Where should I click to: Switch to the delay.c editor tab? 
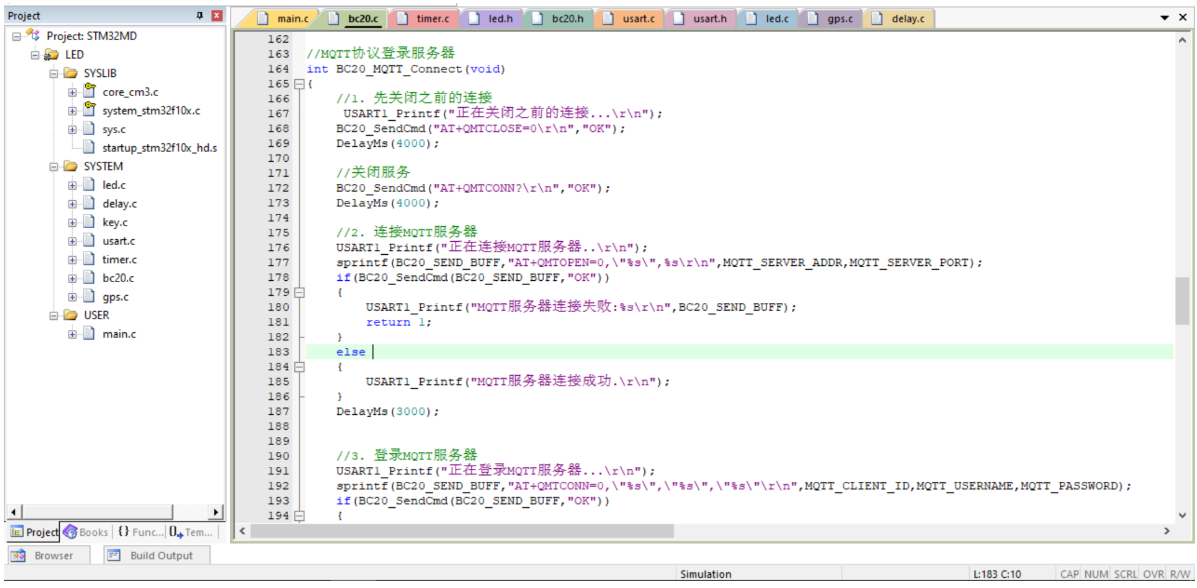click(899, 18)
